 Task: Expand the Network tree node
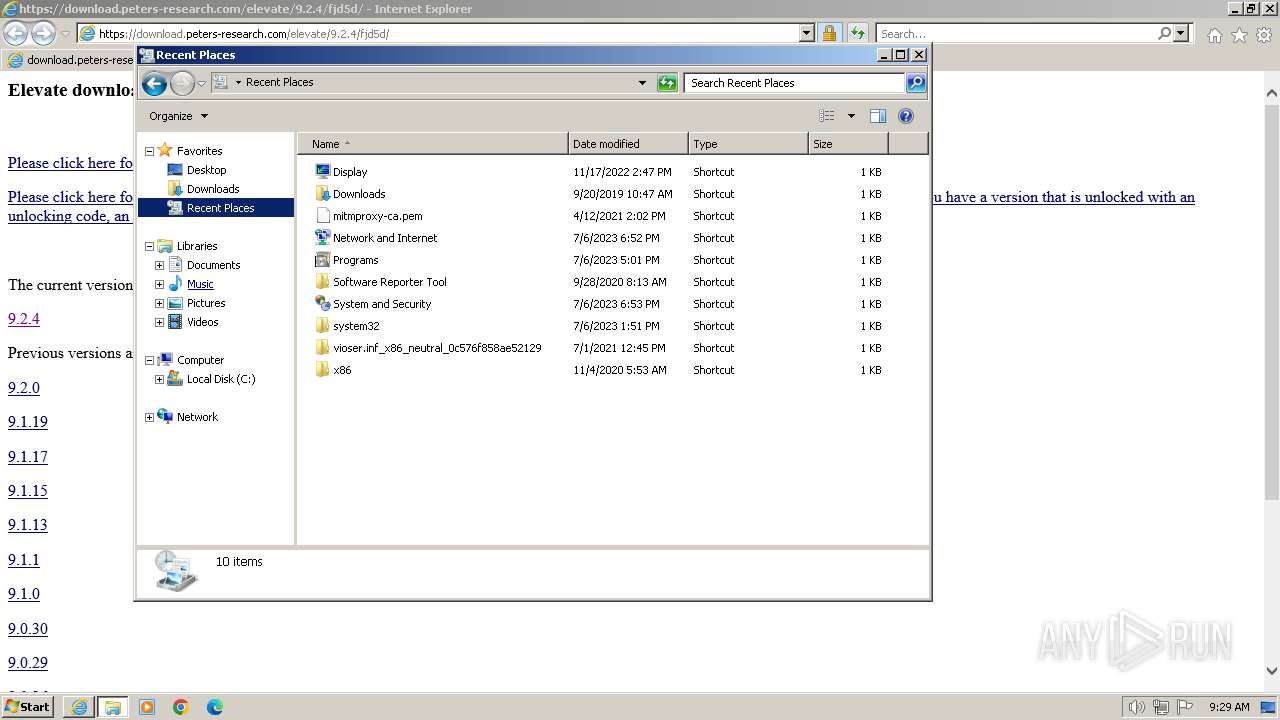click(150, 417)
